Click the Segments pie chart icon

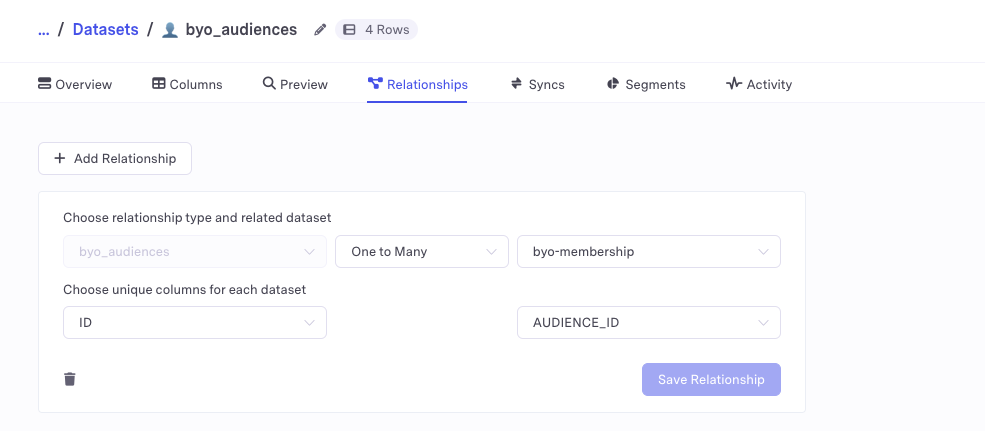(613, 84)
